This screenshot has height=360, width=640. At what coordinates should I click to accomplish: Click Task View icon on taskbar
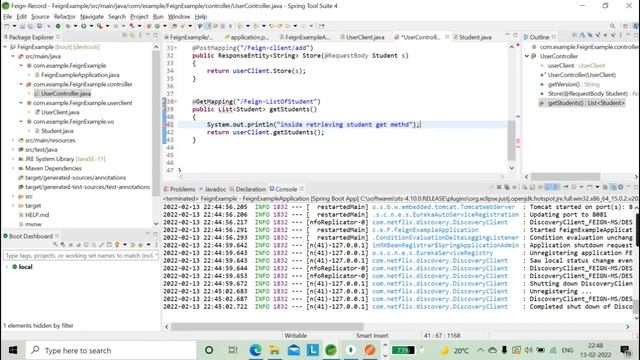233,350
